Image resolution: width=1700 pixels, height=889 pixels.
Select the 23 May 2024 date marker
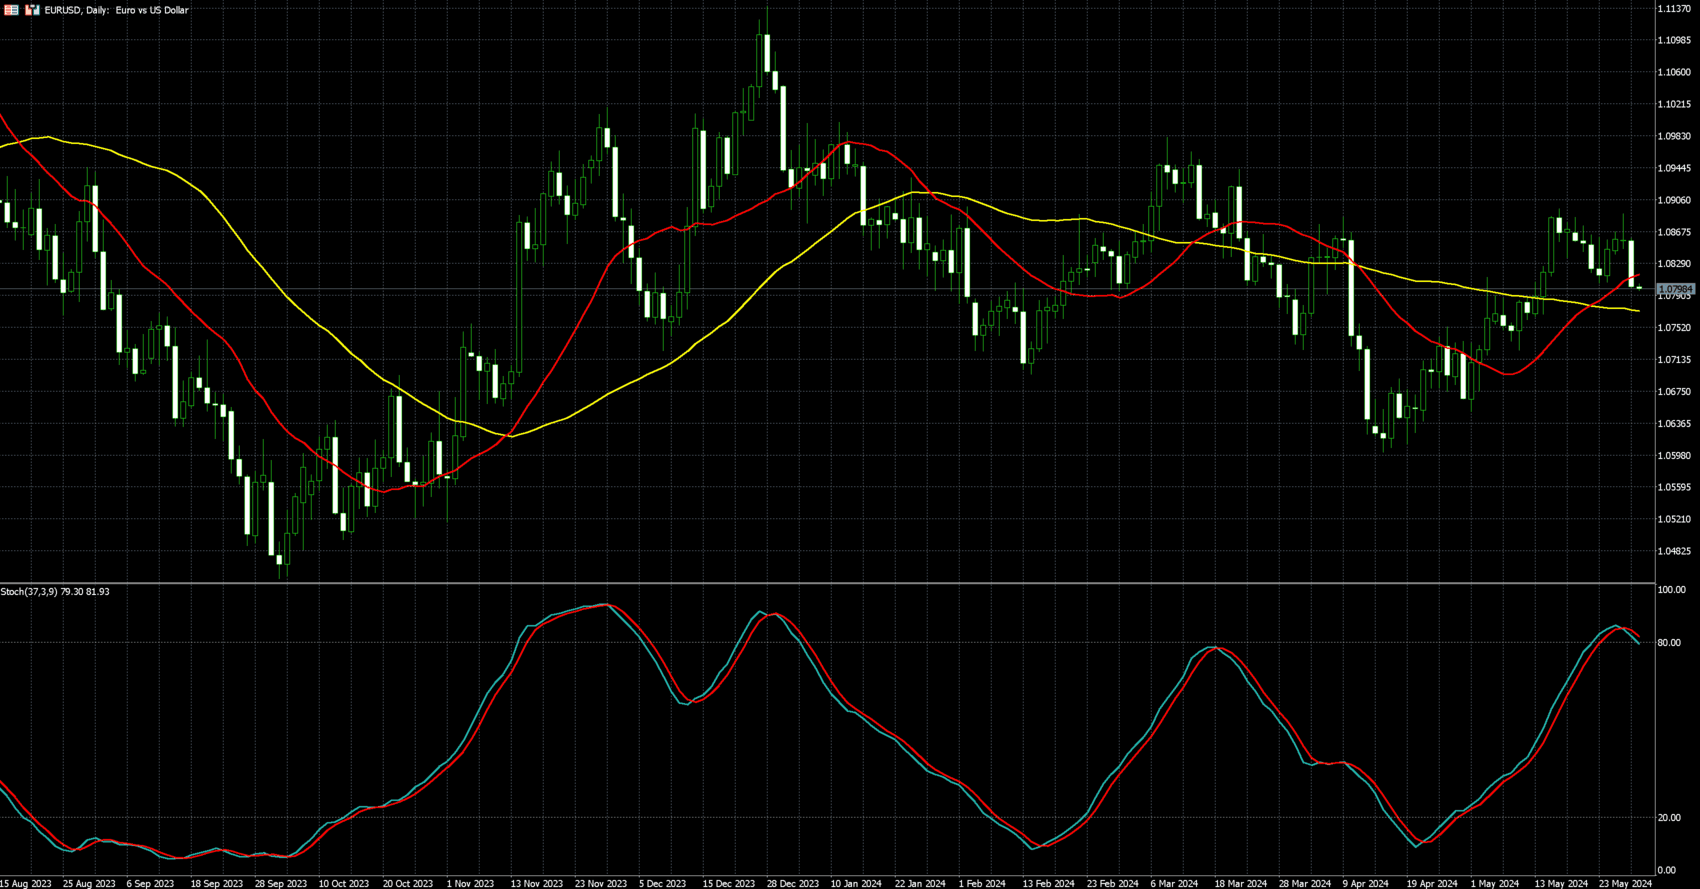click(1625, 883)
